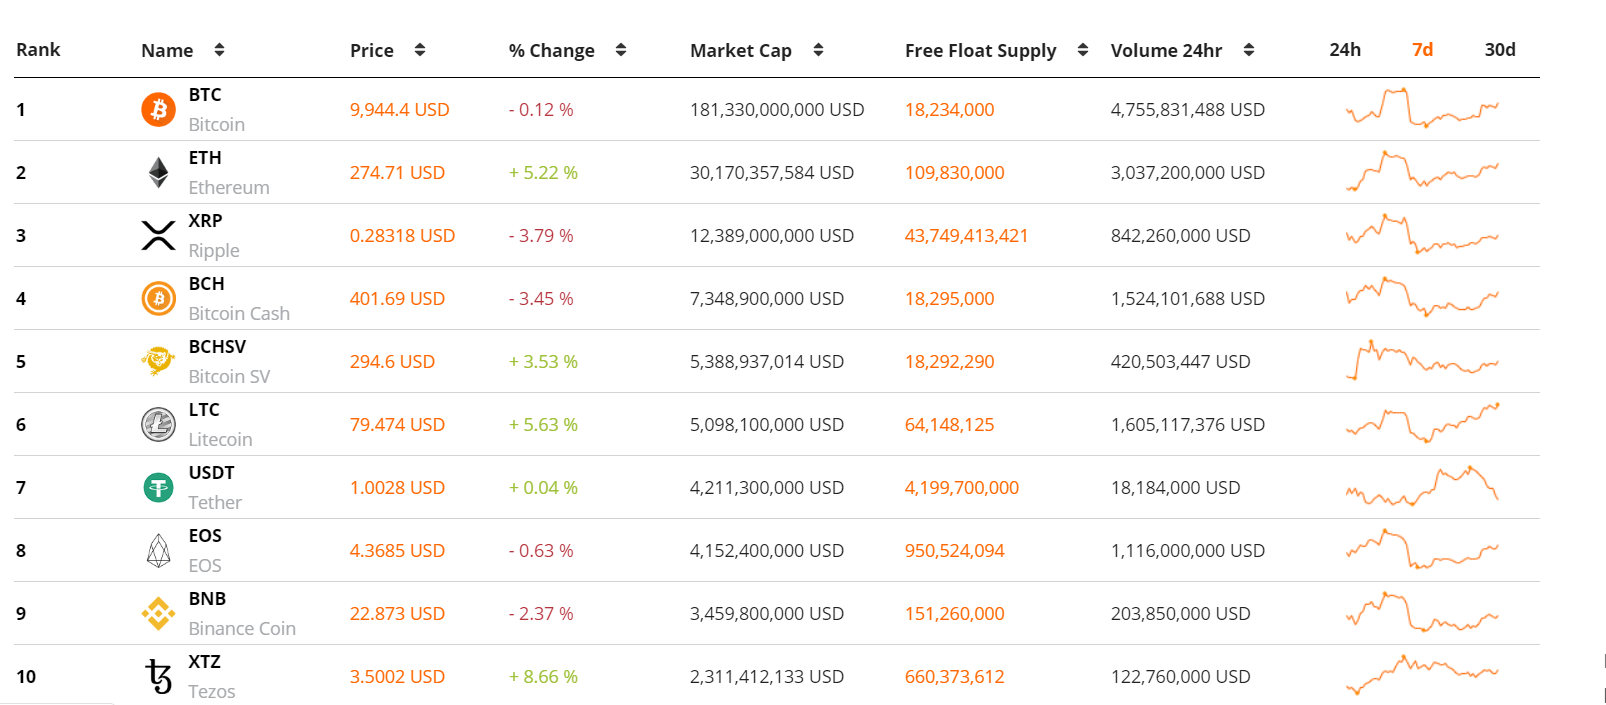This screenshot has width=1606, height=705.
Task: Click the 79.474 USD price
Action: (397, 425)
